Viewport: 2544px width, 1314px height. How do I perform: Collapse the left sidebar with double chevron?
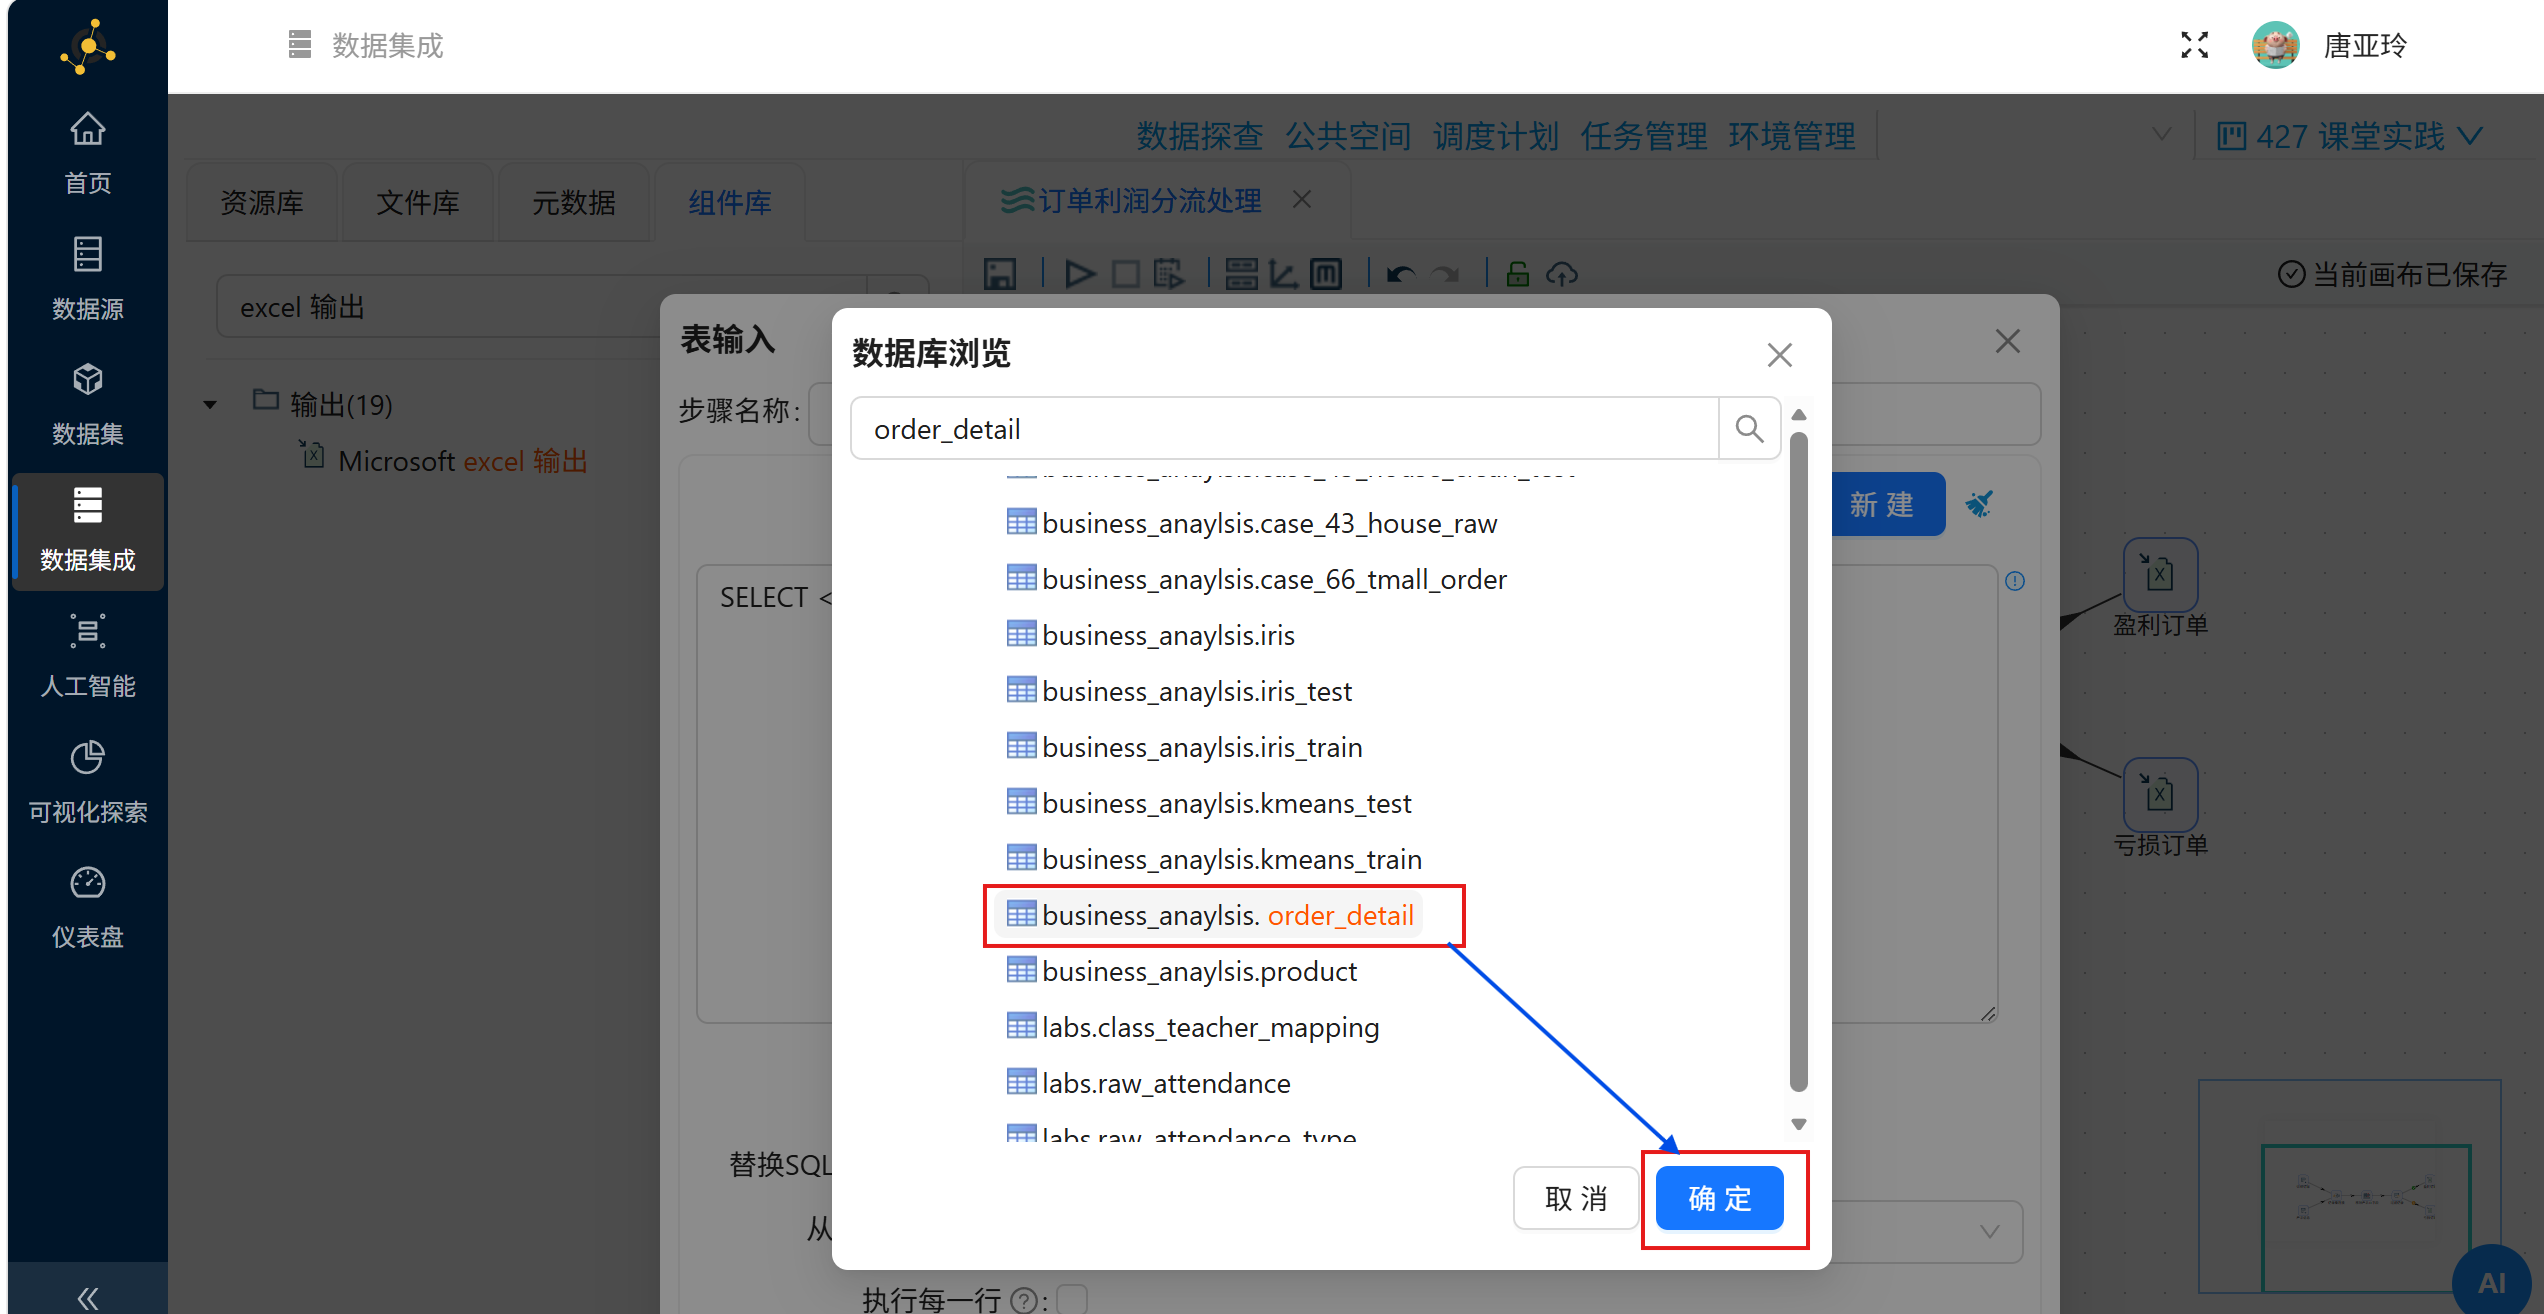pos(88,1297)
